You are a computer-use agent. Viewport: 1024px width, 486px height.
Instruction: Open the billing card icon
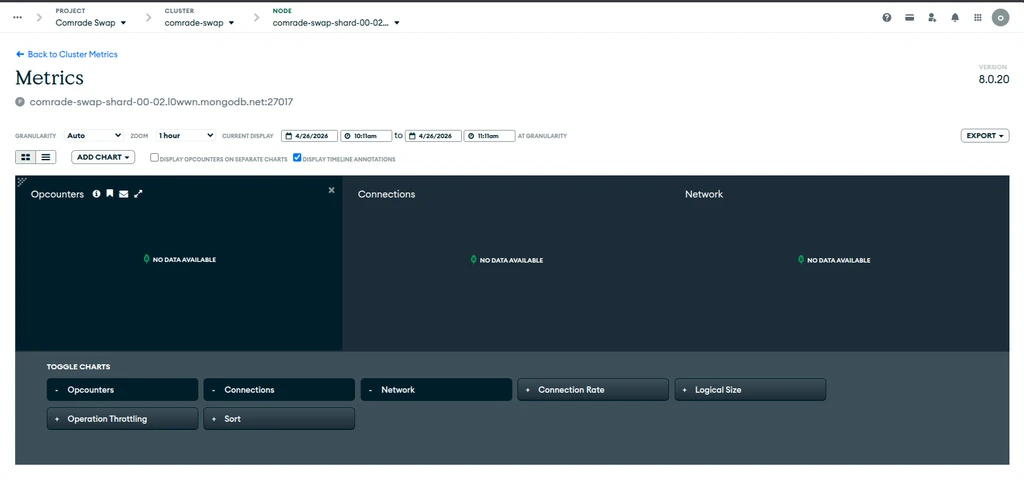pos(909,18)
